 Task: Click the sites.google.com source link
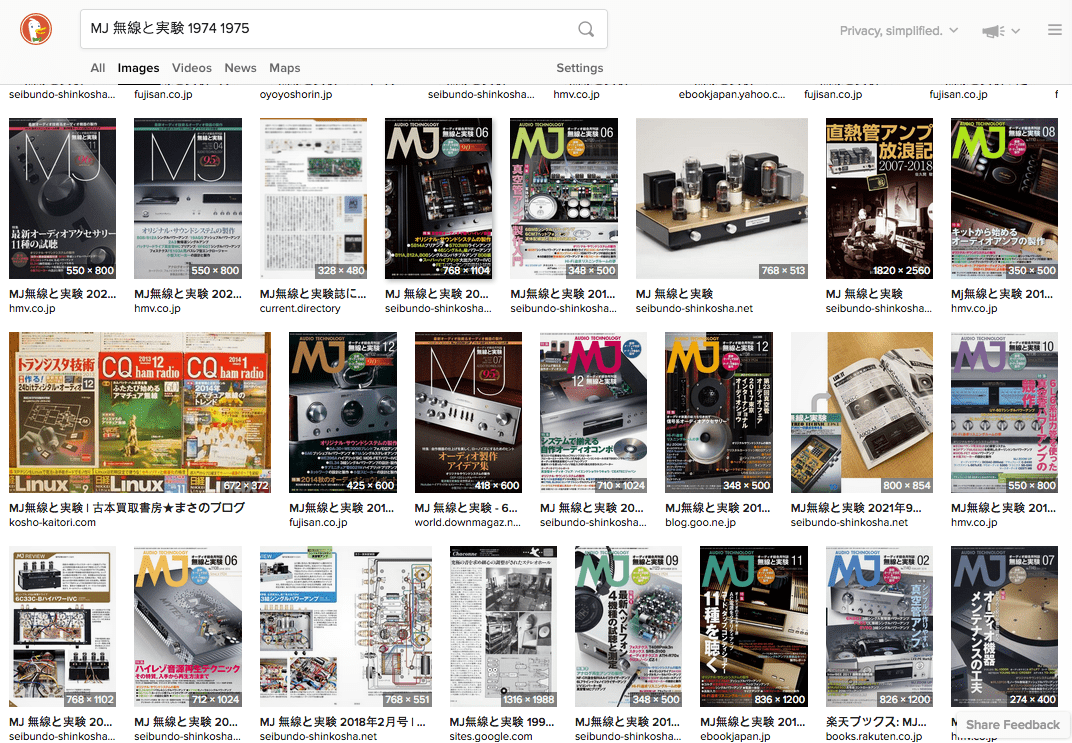coord(490,736)
